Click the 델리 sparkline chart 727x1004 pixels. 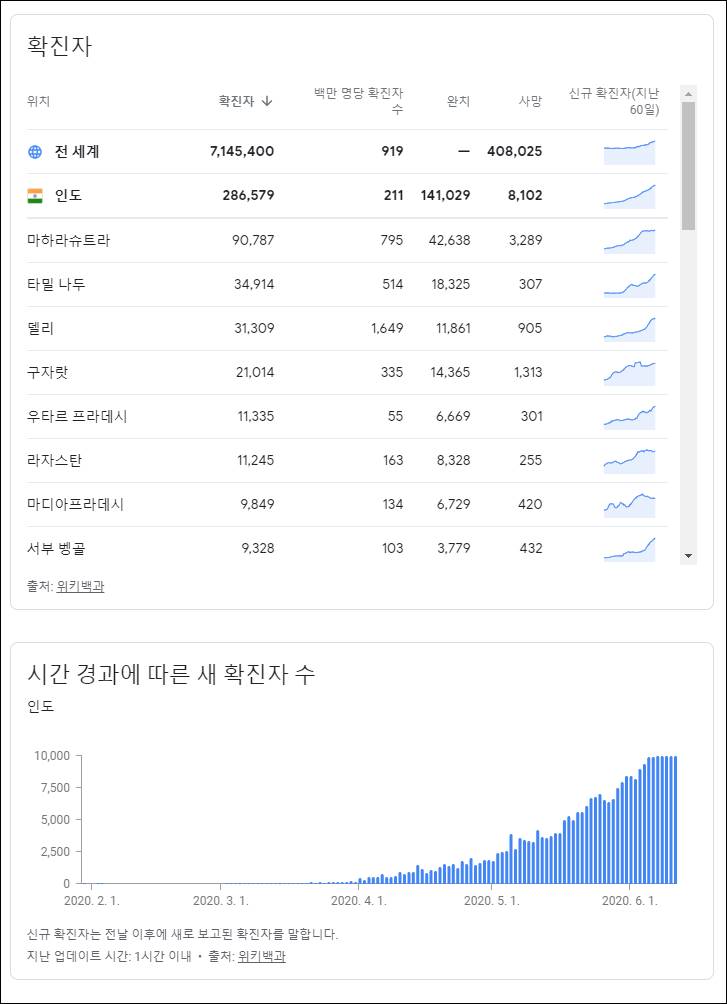click(x=630, y=329)
